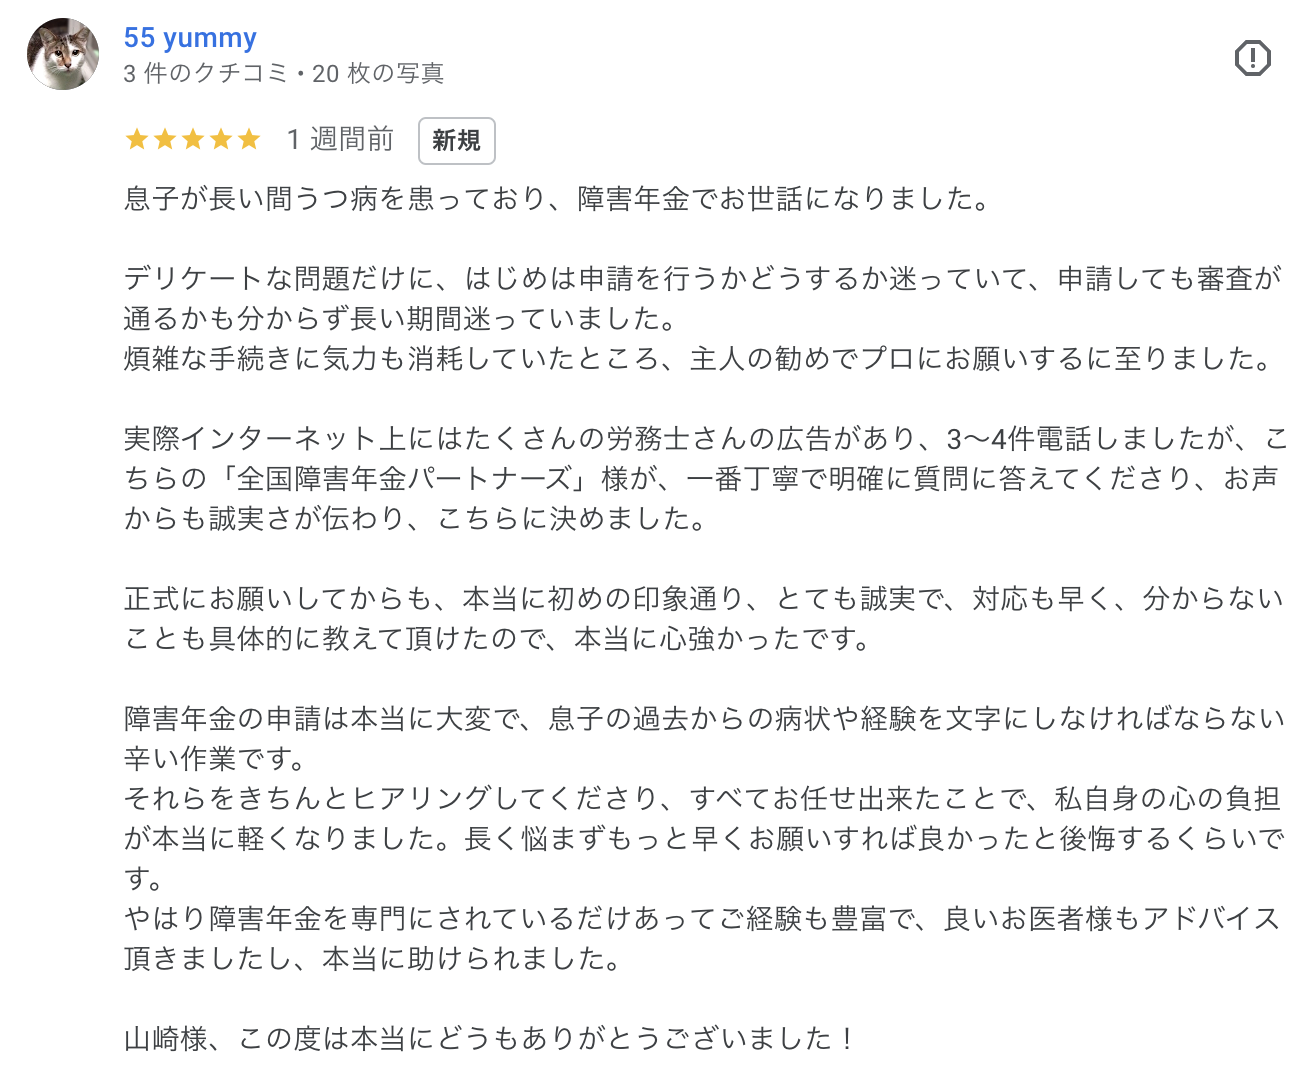
Task: Click the paragraph beginning 実際インターネット上には
Action: [x=706, y=479]
